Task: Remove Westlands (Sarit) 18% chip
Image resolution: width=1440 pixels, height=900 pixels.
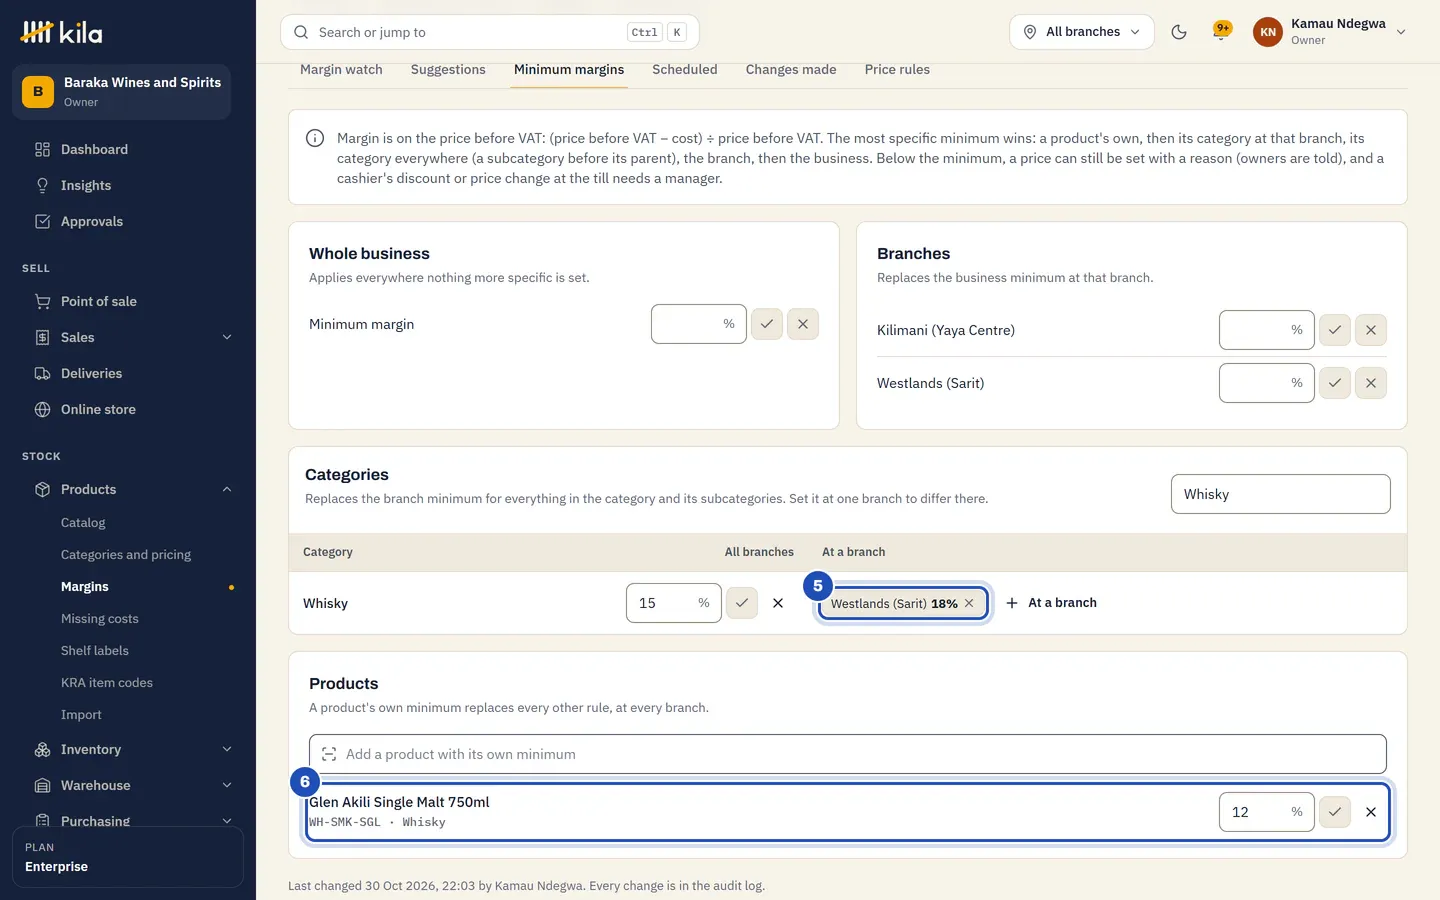Action: [969, 603]
